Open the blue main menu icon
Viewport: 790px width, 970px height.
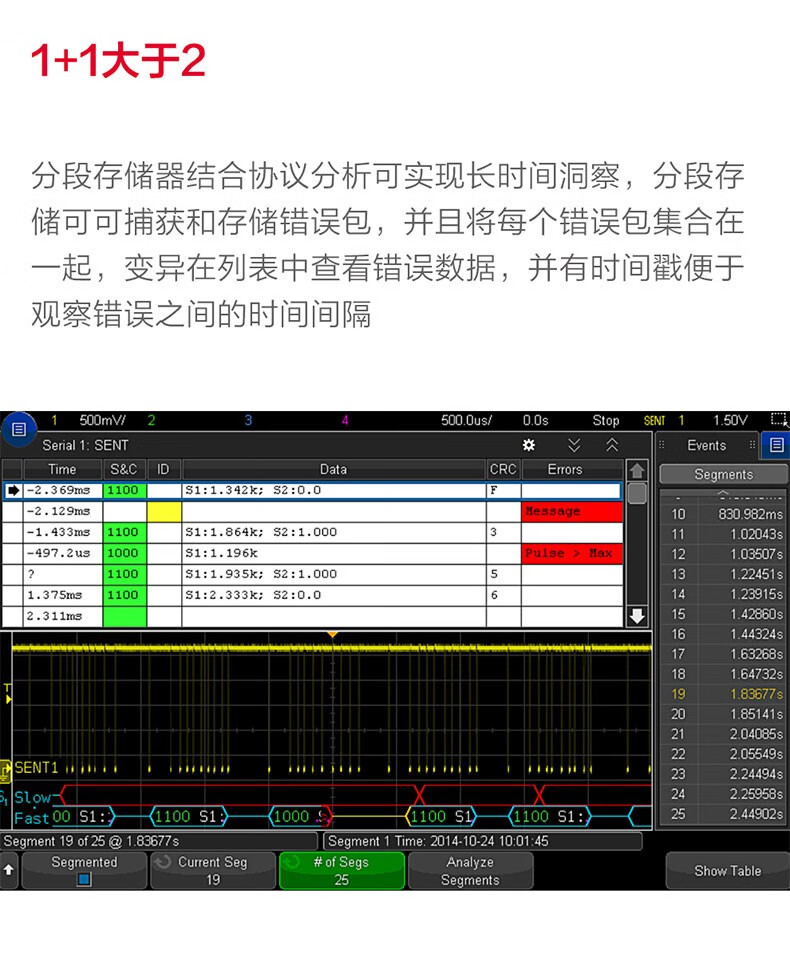(x=17, y=431)
